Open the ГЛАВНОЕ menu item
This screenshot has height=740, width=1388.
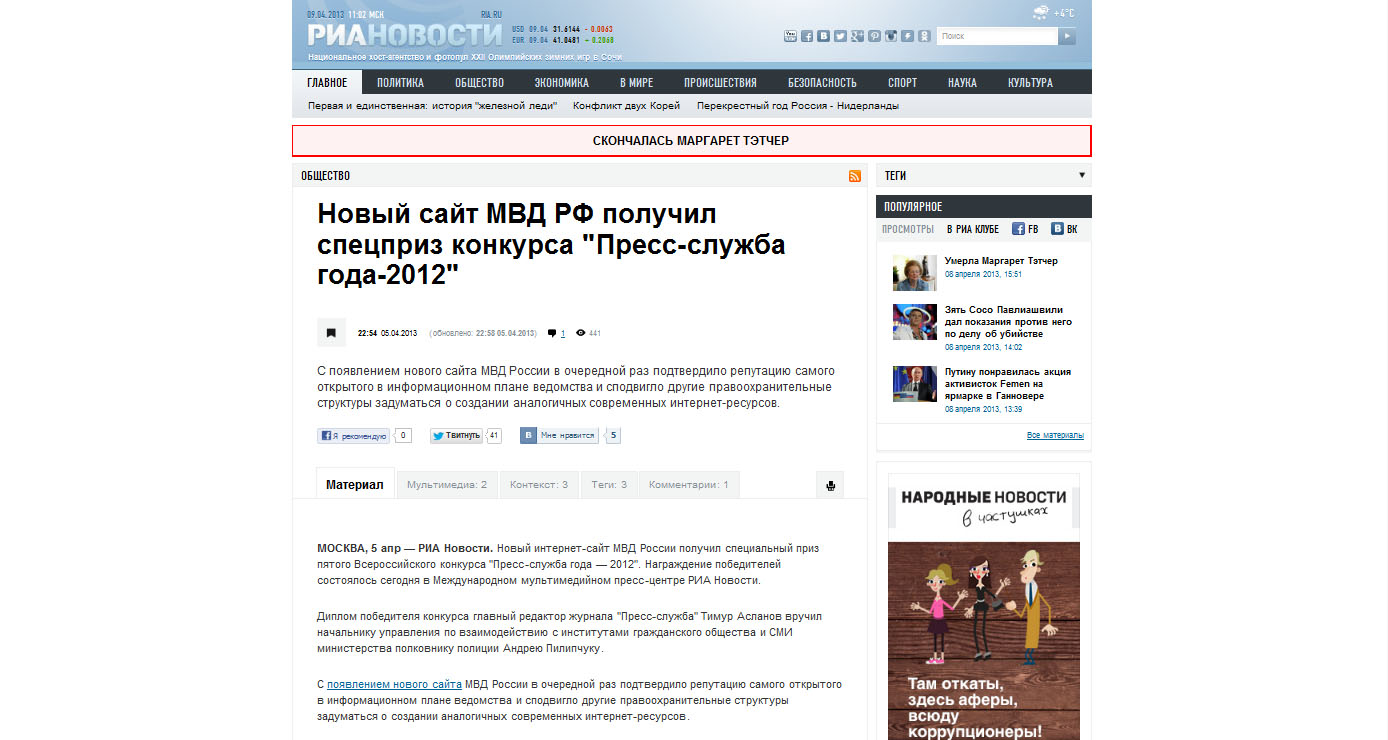coord(327,83)
